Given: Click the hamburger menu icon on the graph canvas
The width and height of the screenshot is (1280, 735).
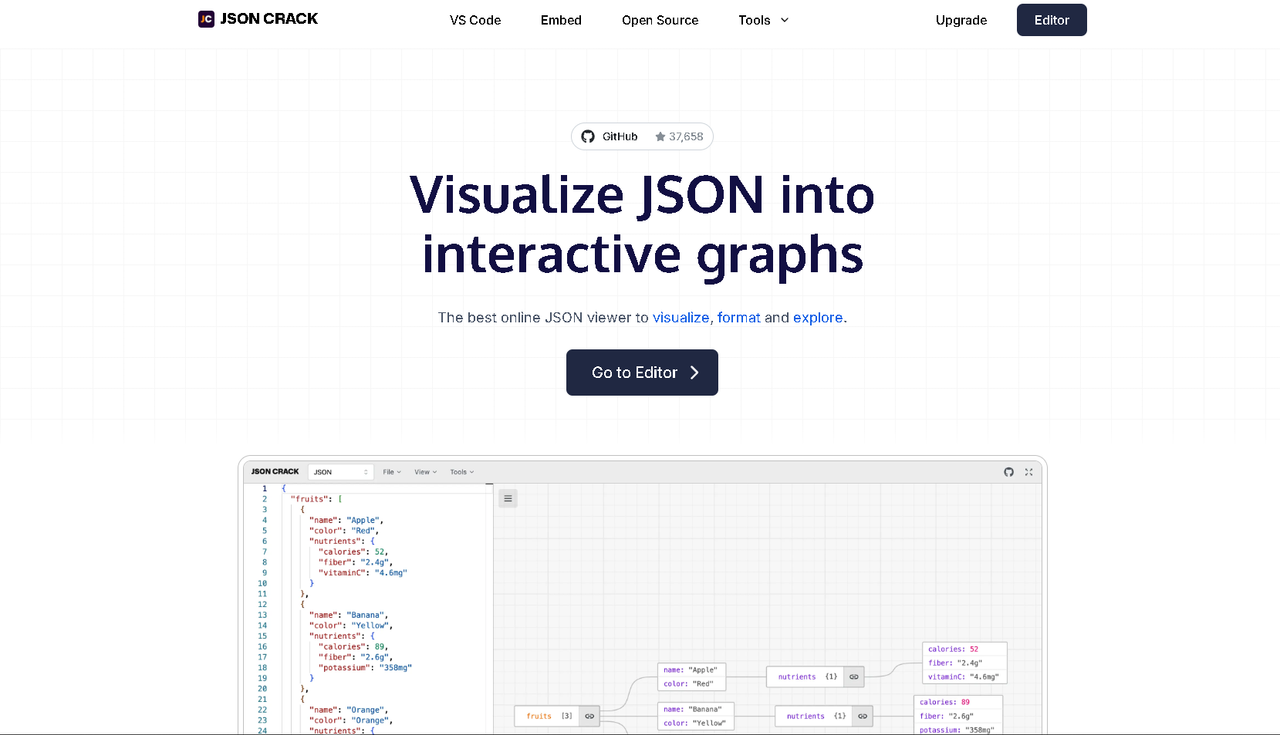Looking at the screenshot, I should [508, 498].
